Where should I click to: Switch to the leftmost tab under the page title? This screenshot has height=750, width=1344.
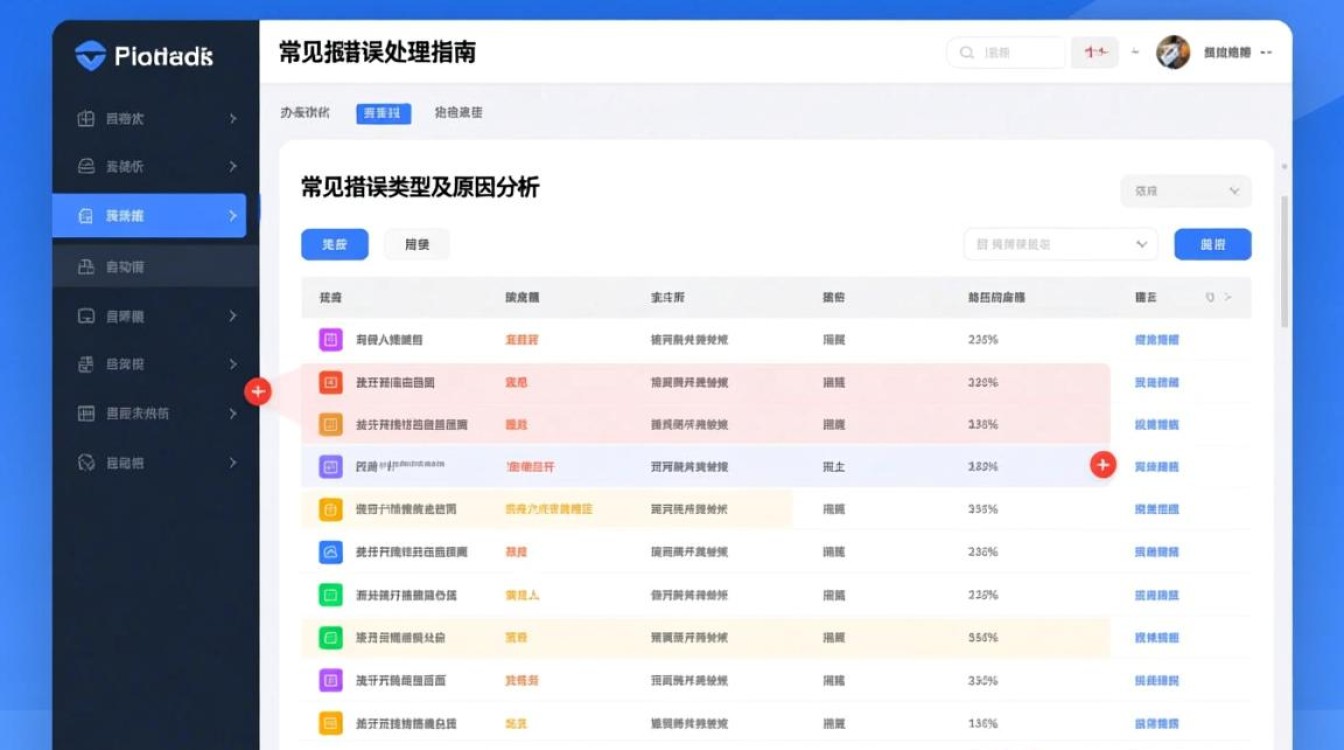(305, 113)
